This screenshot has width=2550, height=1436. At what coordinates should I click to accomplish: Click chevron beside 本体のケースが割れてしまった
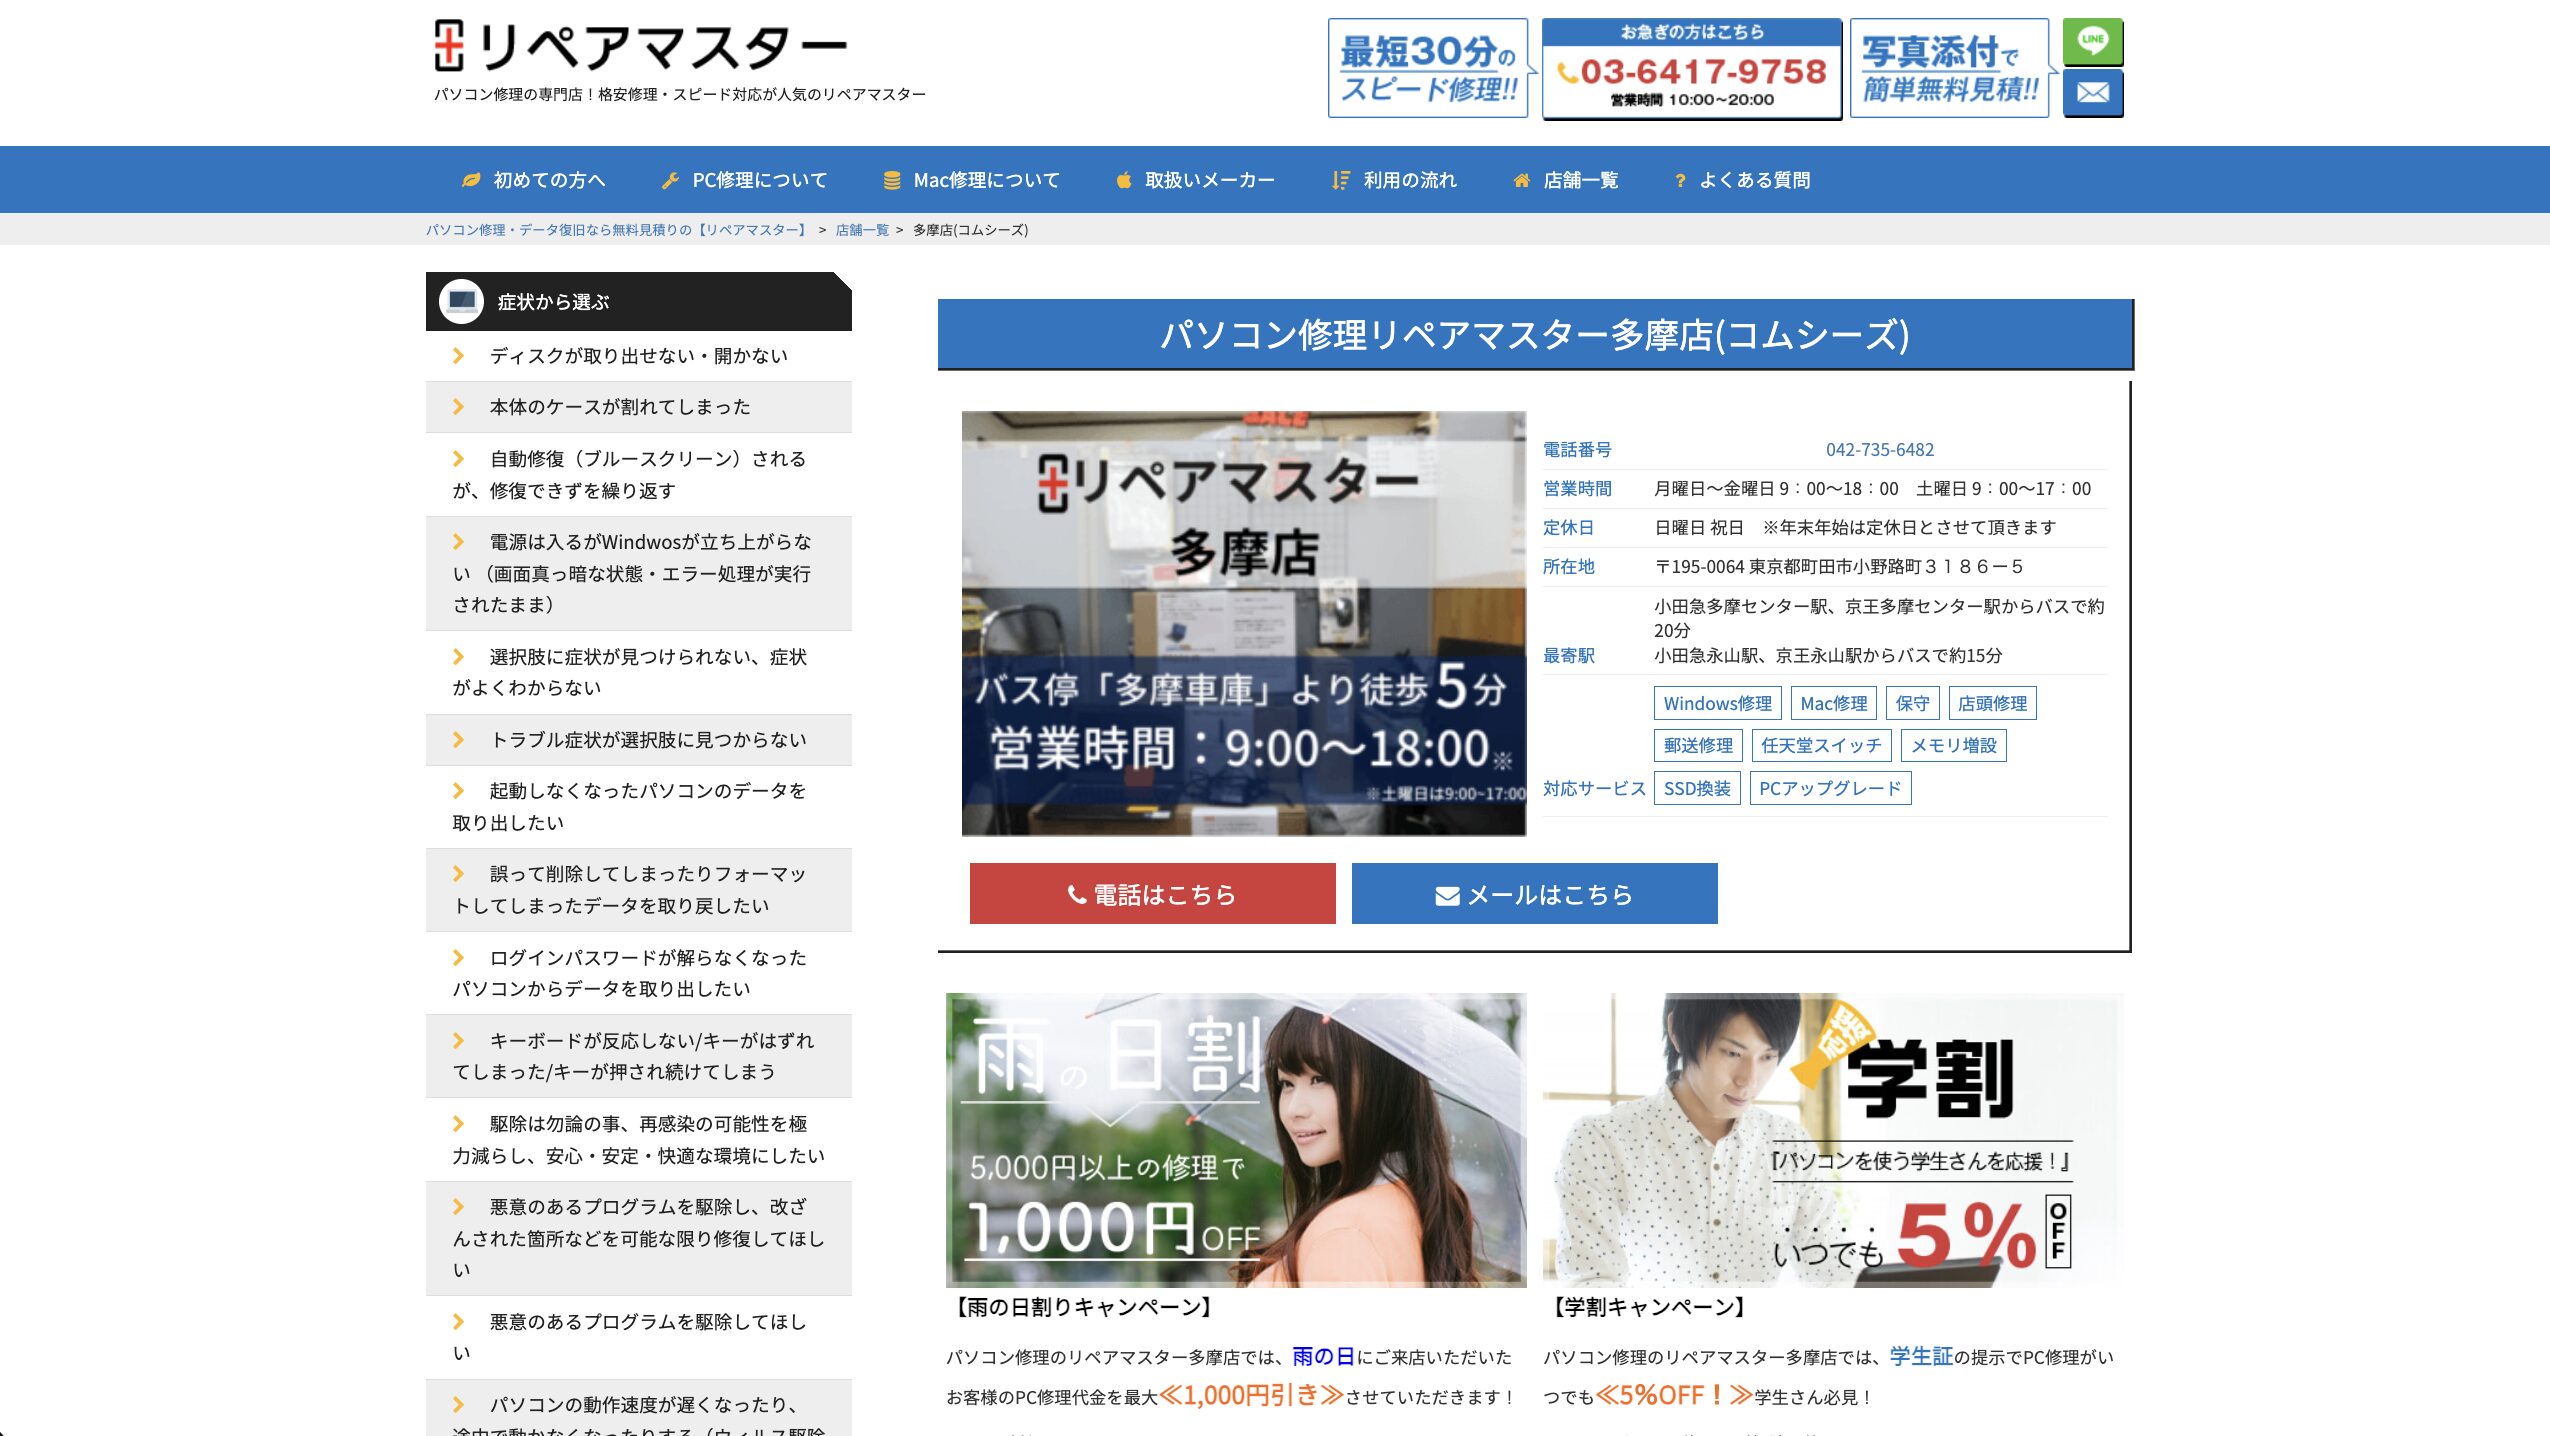pyautogui.click(x=458, y=407)
